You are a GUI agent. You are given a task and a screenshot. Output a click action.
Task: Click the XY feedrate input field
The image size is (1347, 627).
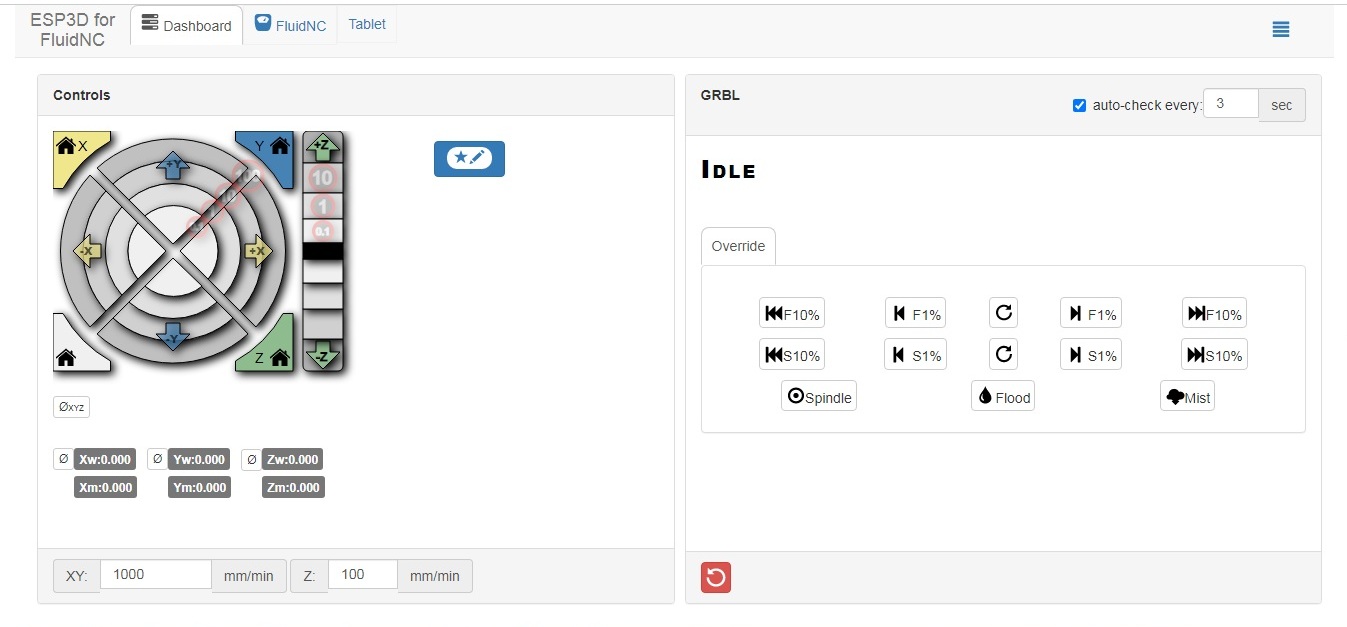(156, 575)
